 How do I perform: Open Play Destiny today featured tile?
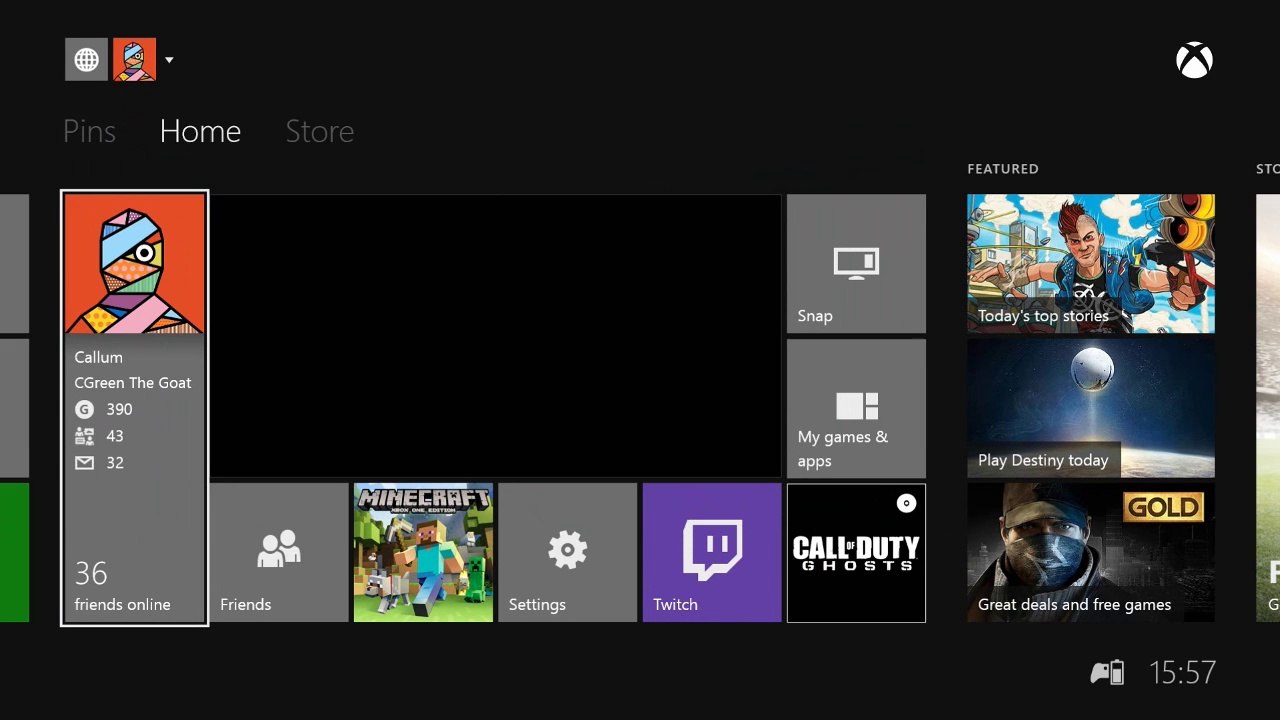pos(1091,408)
